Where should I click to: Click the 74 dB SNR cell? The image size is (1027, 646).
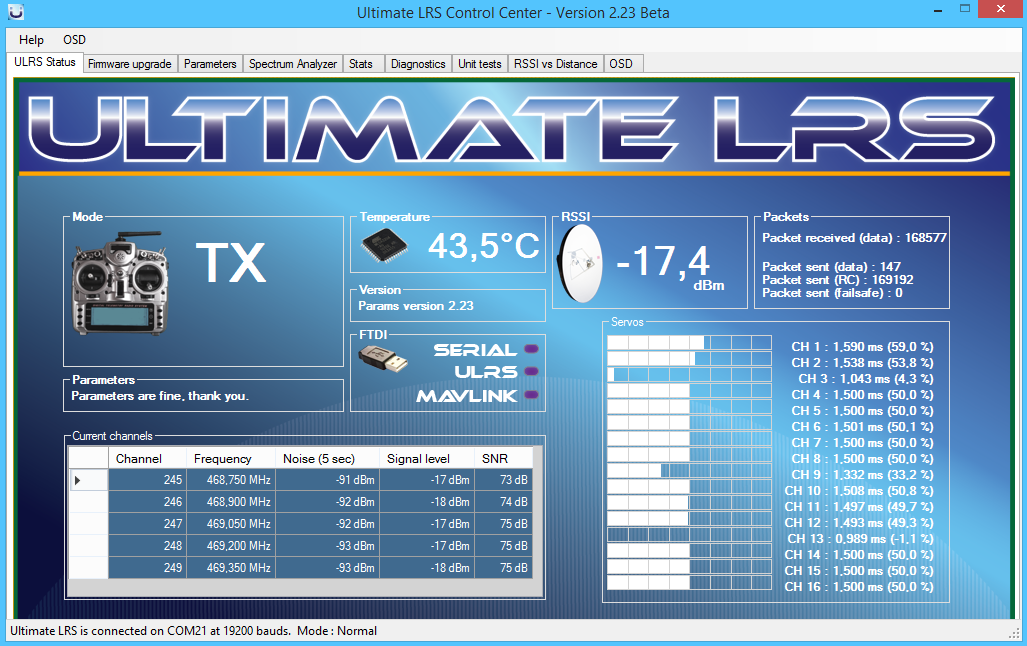tap(504, 502)
